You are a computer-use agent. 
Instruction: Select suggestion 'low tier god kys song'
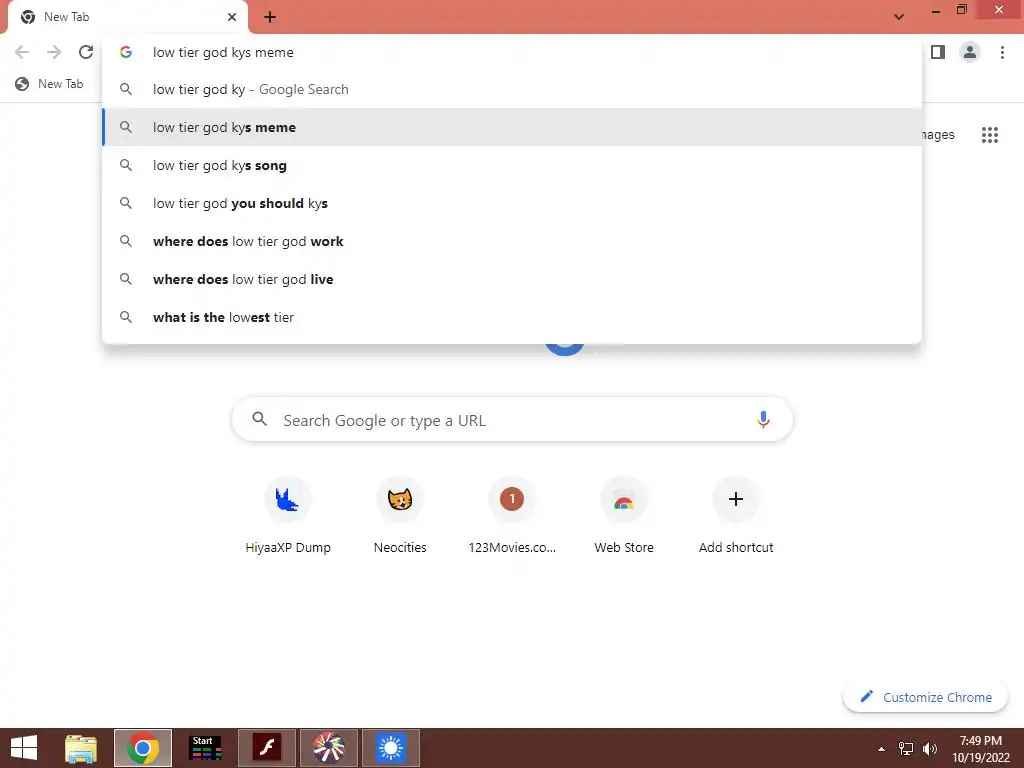(512, 165)
